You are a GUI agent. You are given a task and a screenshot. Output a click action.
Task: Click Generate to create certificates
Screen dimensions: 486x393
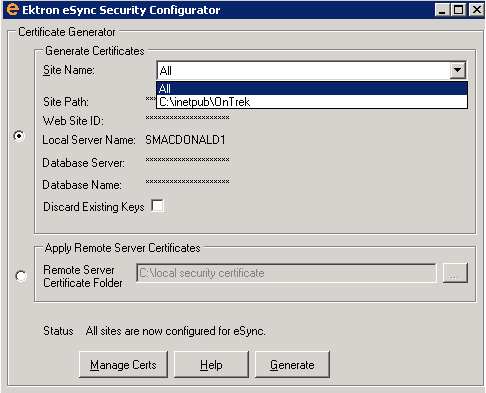click(292, 364)
